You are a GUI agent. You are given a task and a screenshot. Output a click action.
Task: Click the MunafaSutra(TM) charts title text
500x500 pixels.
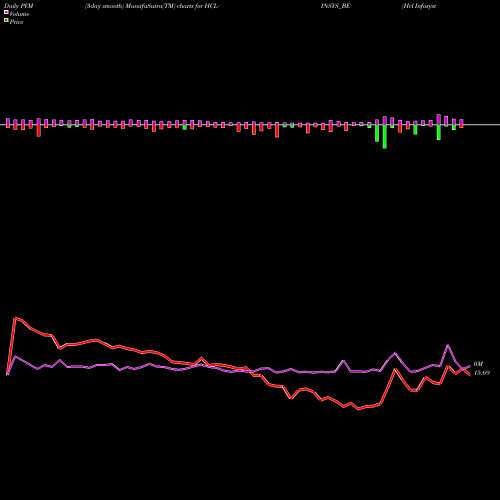coord(152,6)
